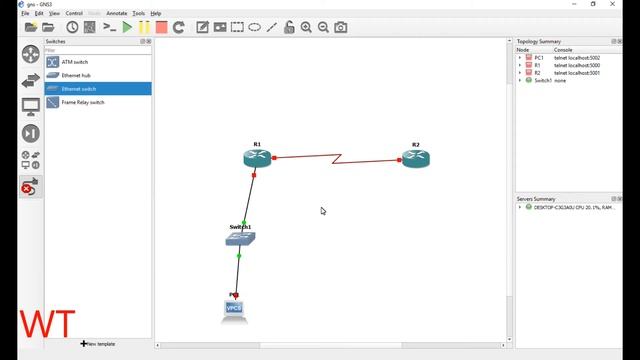This screenshot has width=640, height=360.
Task: Browse security devices sidebar icon
Action: pyautogui.click(x=31, y=133)
